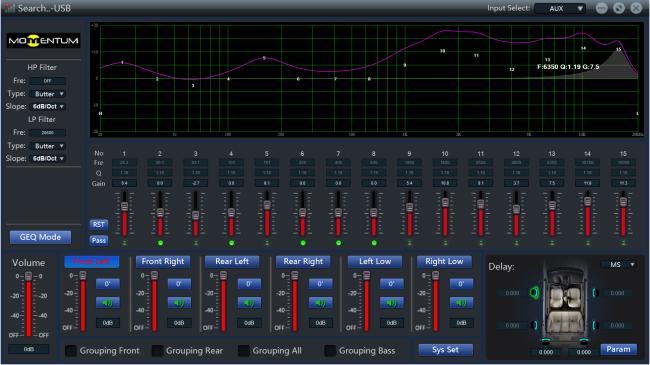Image resolution: width=650 pixels, height=365 pixels.
Task: Click the Sys Set button
Action: point(445,350)
